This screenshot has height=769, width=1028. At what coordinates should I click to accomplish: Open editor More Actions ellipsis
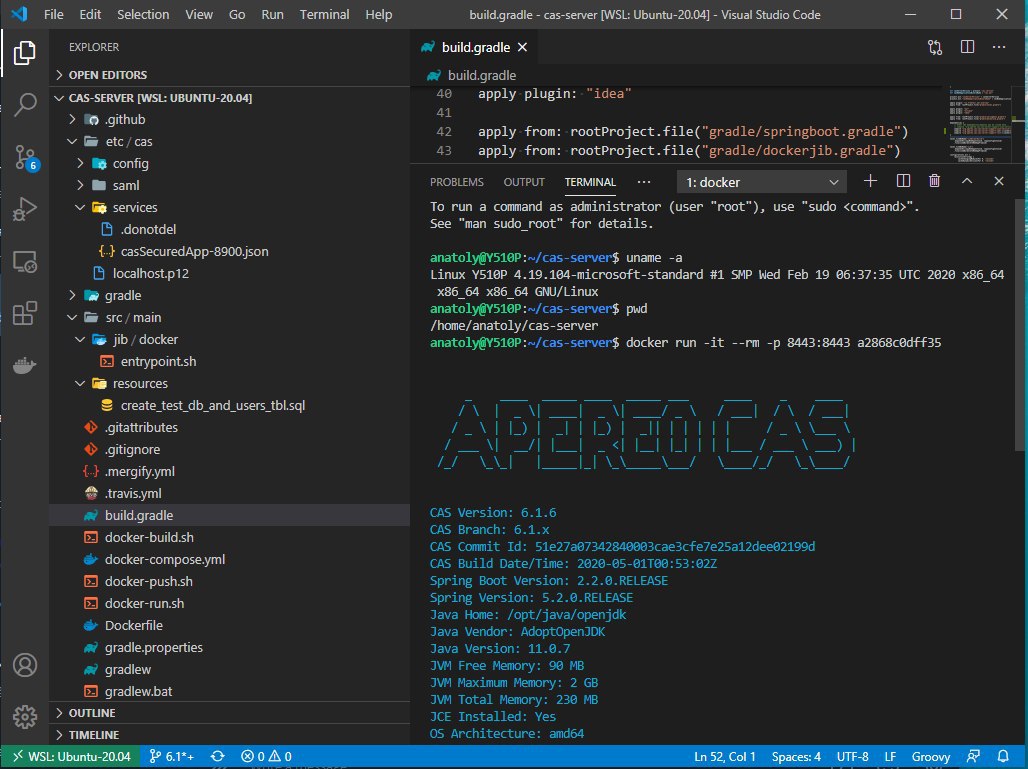coord(998,47)
